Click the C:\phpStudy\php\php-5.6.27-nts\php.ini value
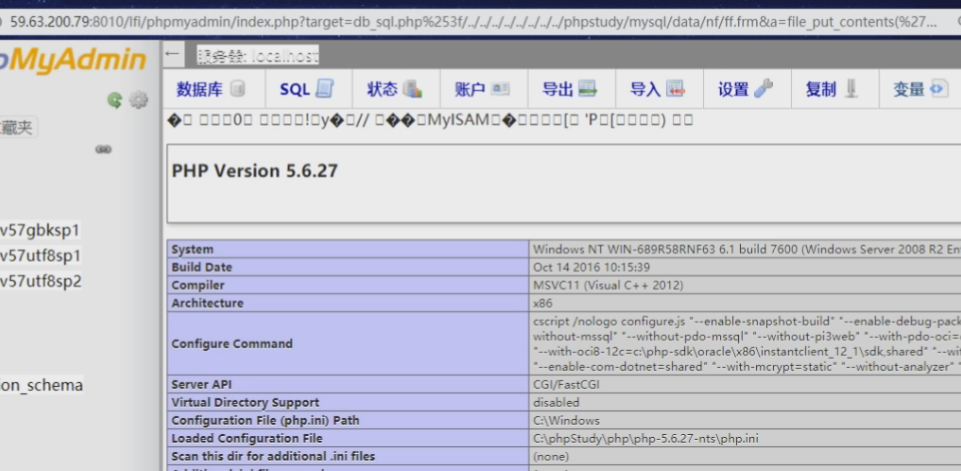This screenshot has height=471, width=961. [646, 438]
